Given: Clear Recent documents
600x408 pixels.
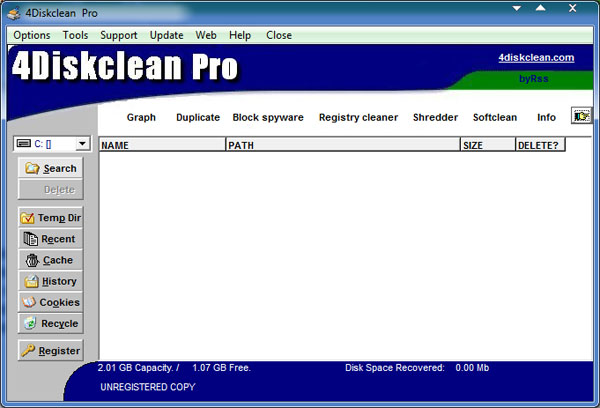Looking at the screenshot, I should pyautogui.click(x=51, y=239).
